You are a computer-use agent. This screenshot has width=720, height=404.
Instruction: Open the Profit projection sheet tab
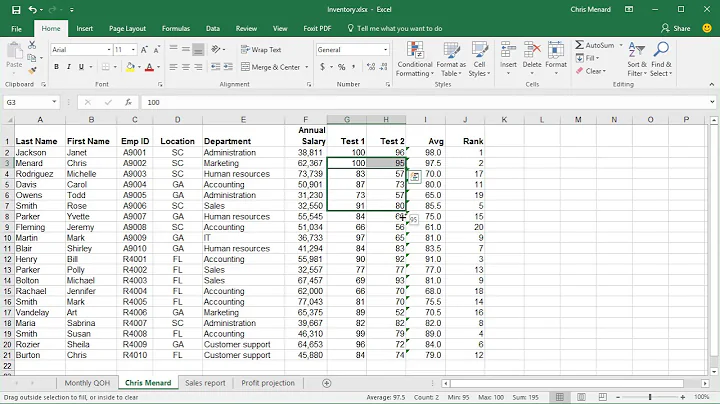click(x=268, y=383)
